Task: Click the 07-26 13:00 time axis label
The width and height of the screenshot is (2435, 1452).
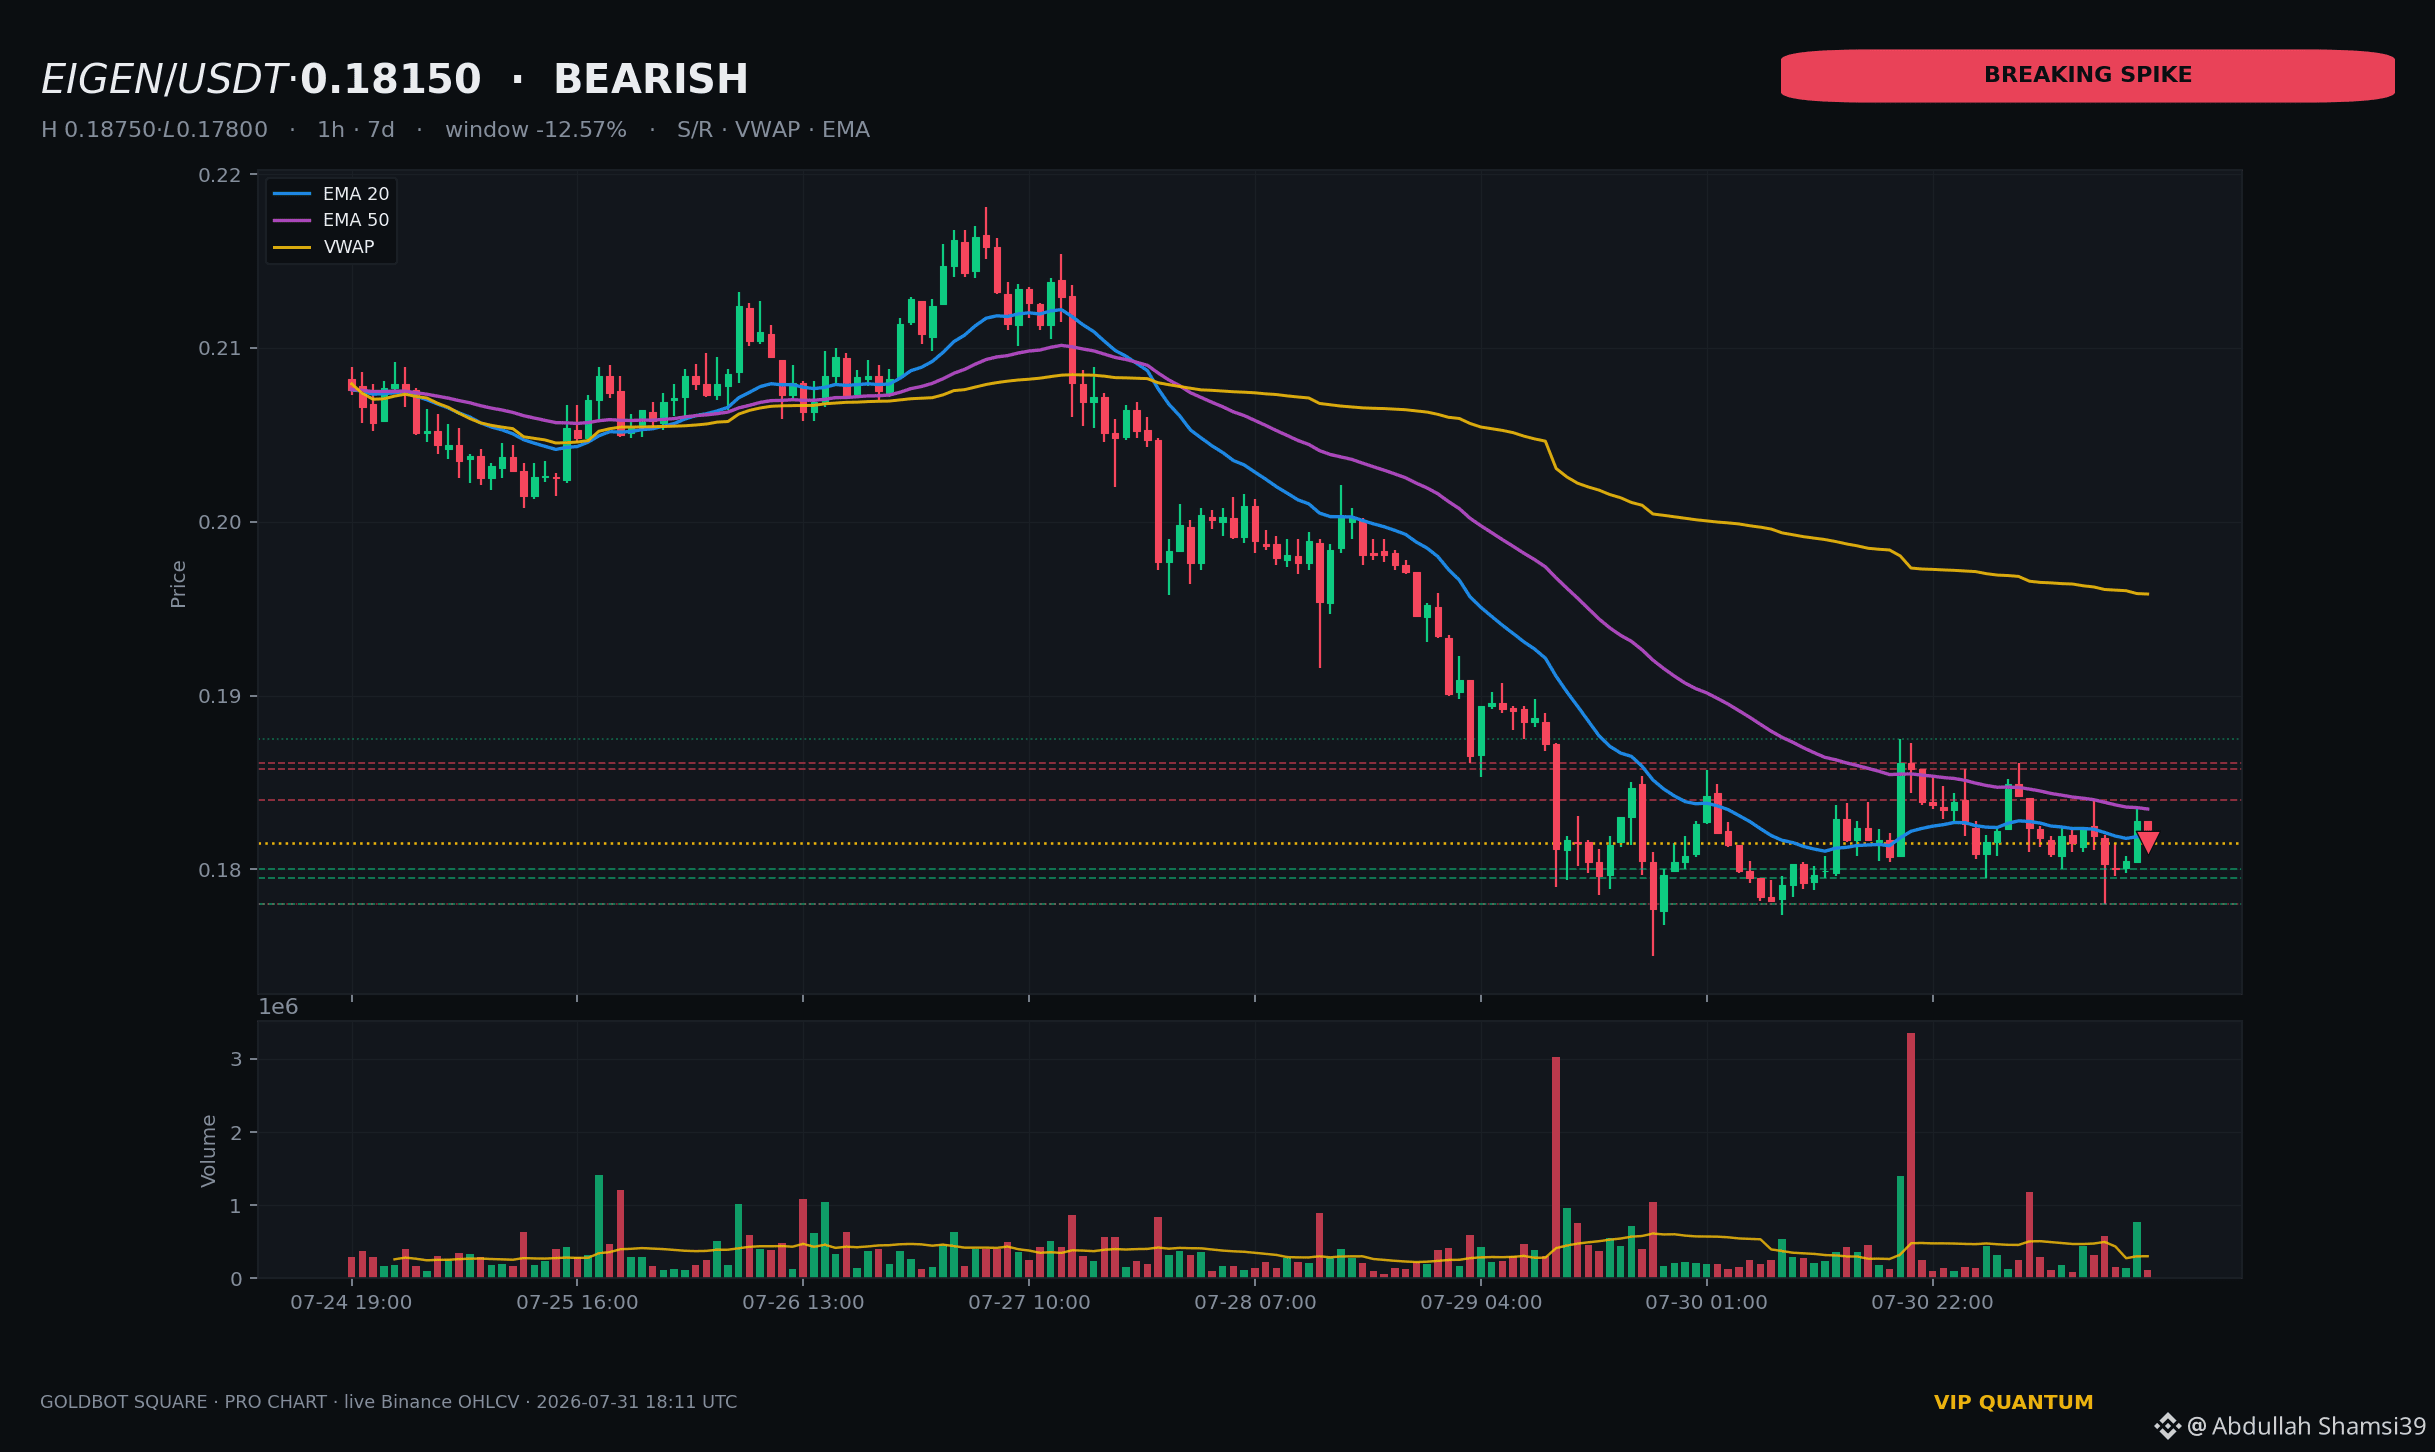Action: [x=803, y=1303]
